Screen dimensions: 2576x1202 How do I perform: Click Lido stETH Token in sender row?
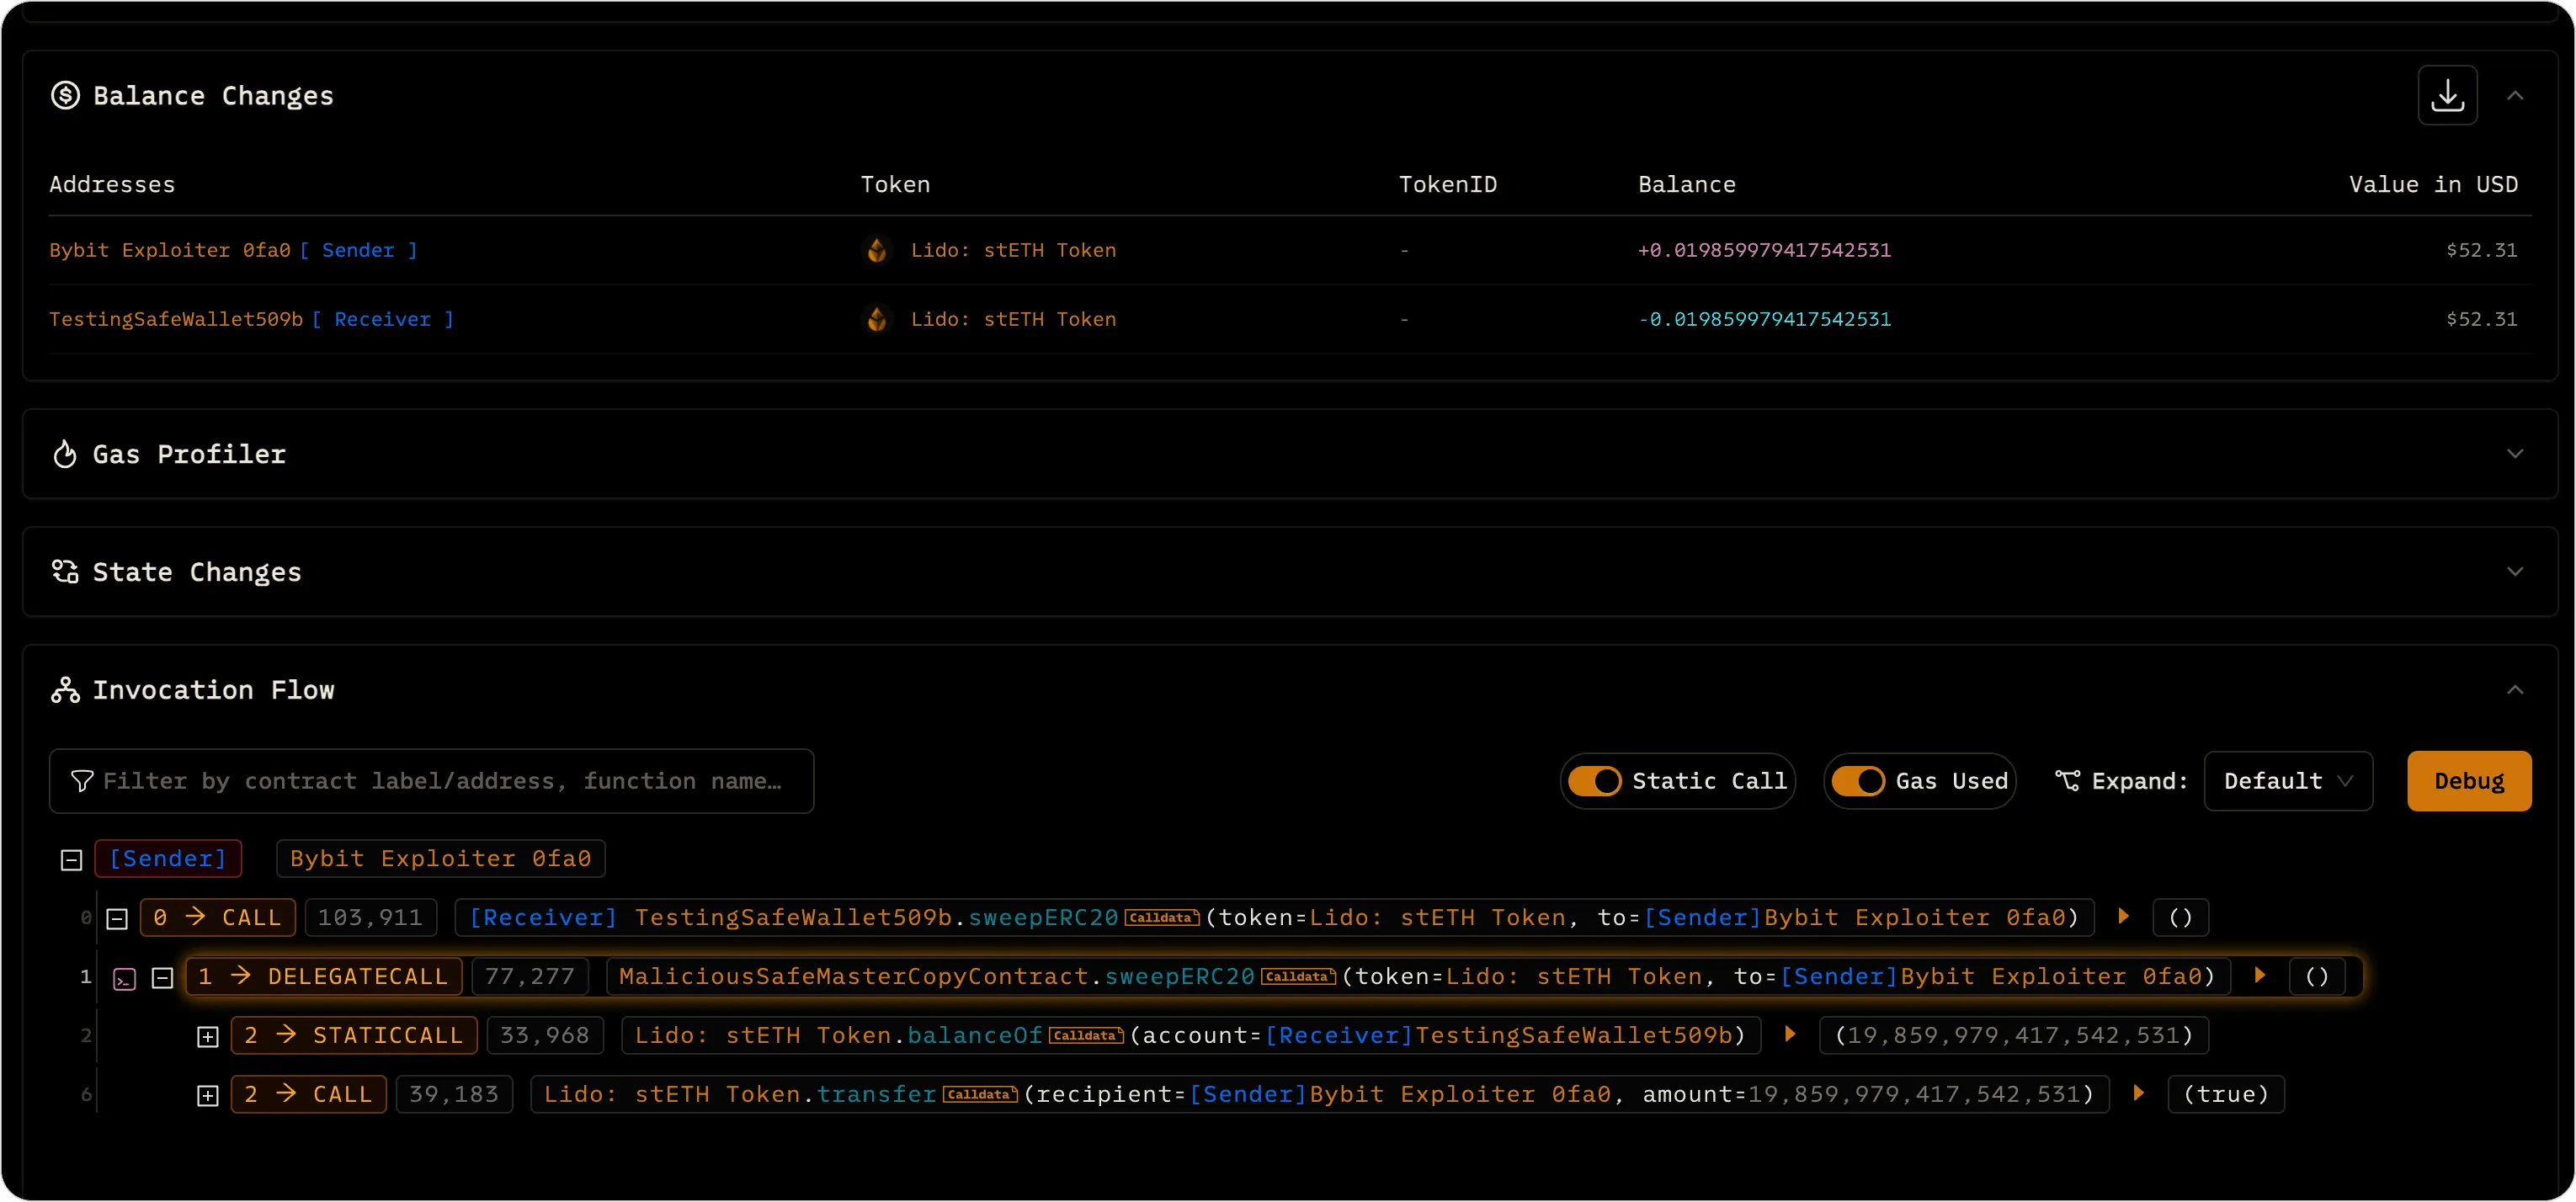tap(1013, 250)
